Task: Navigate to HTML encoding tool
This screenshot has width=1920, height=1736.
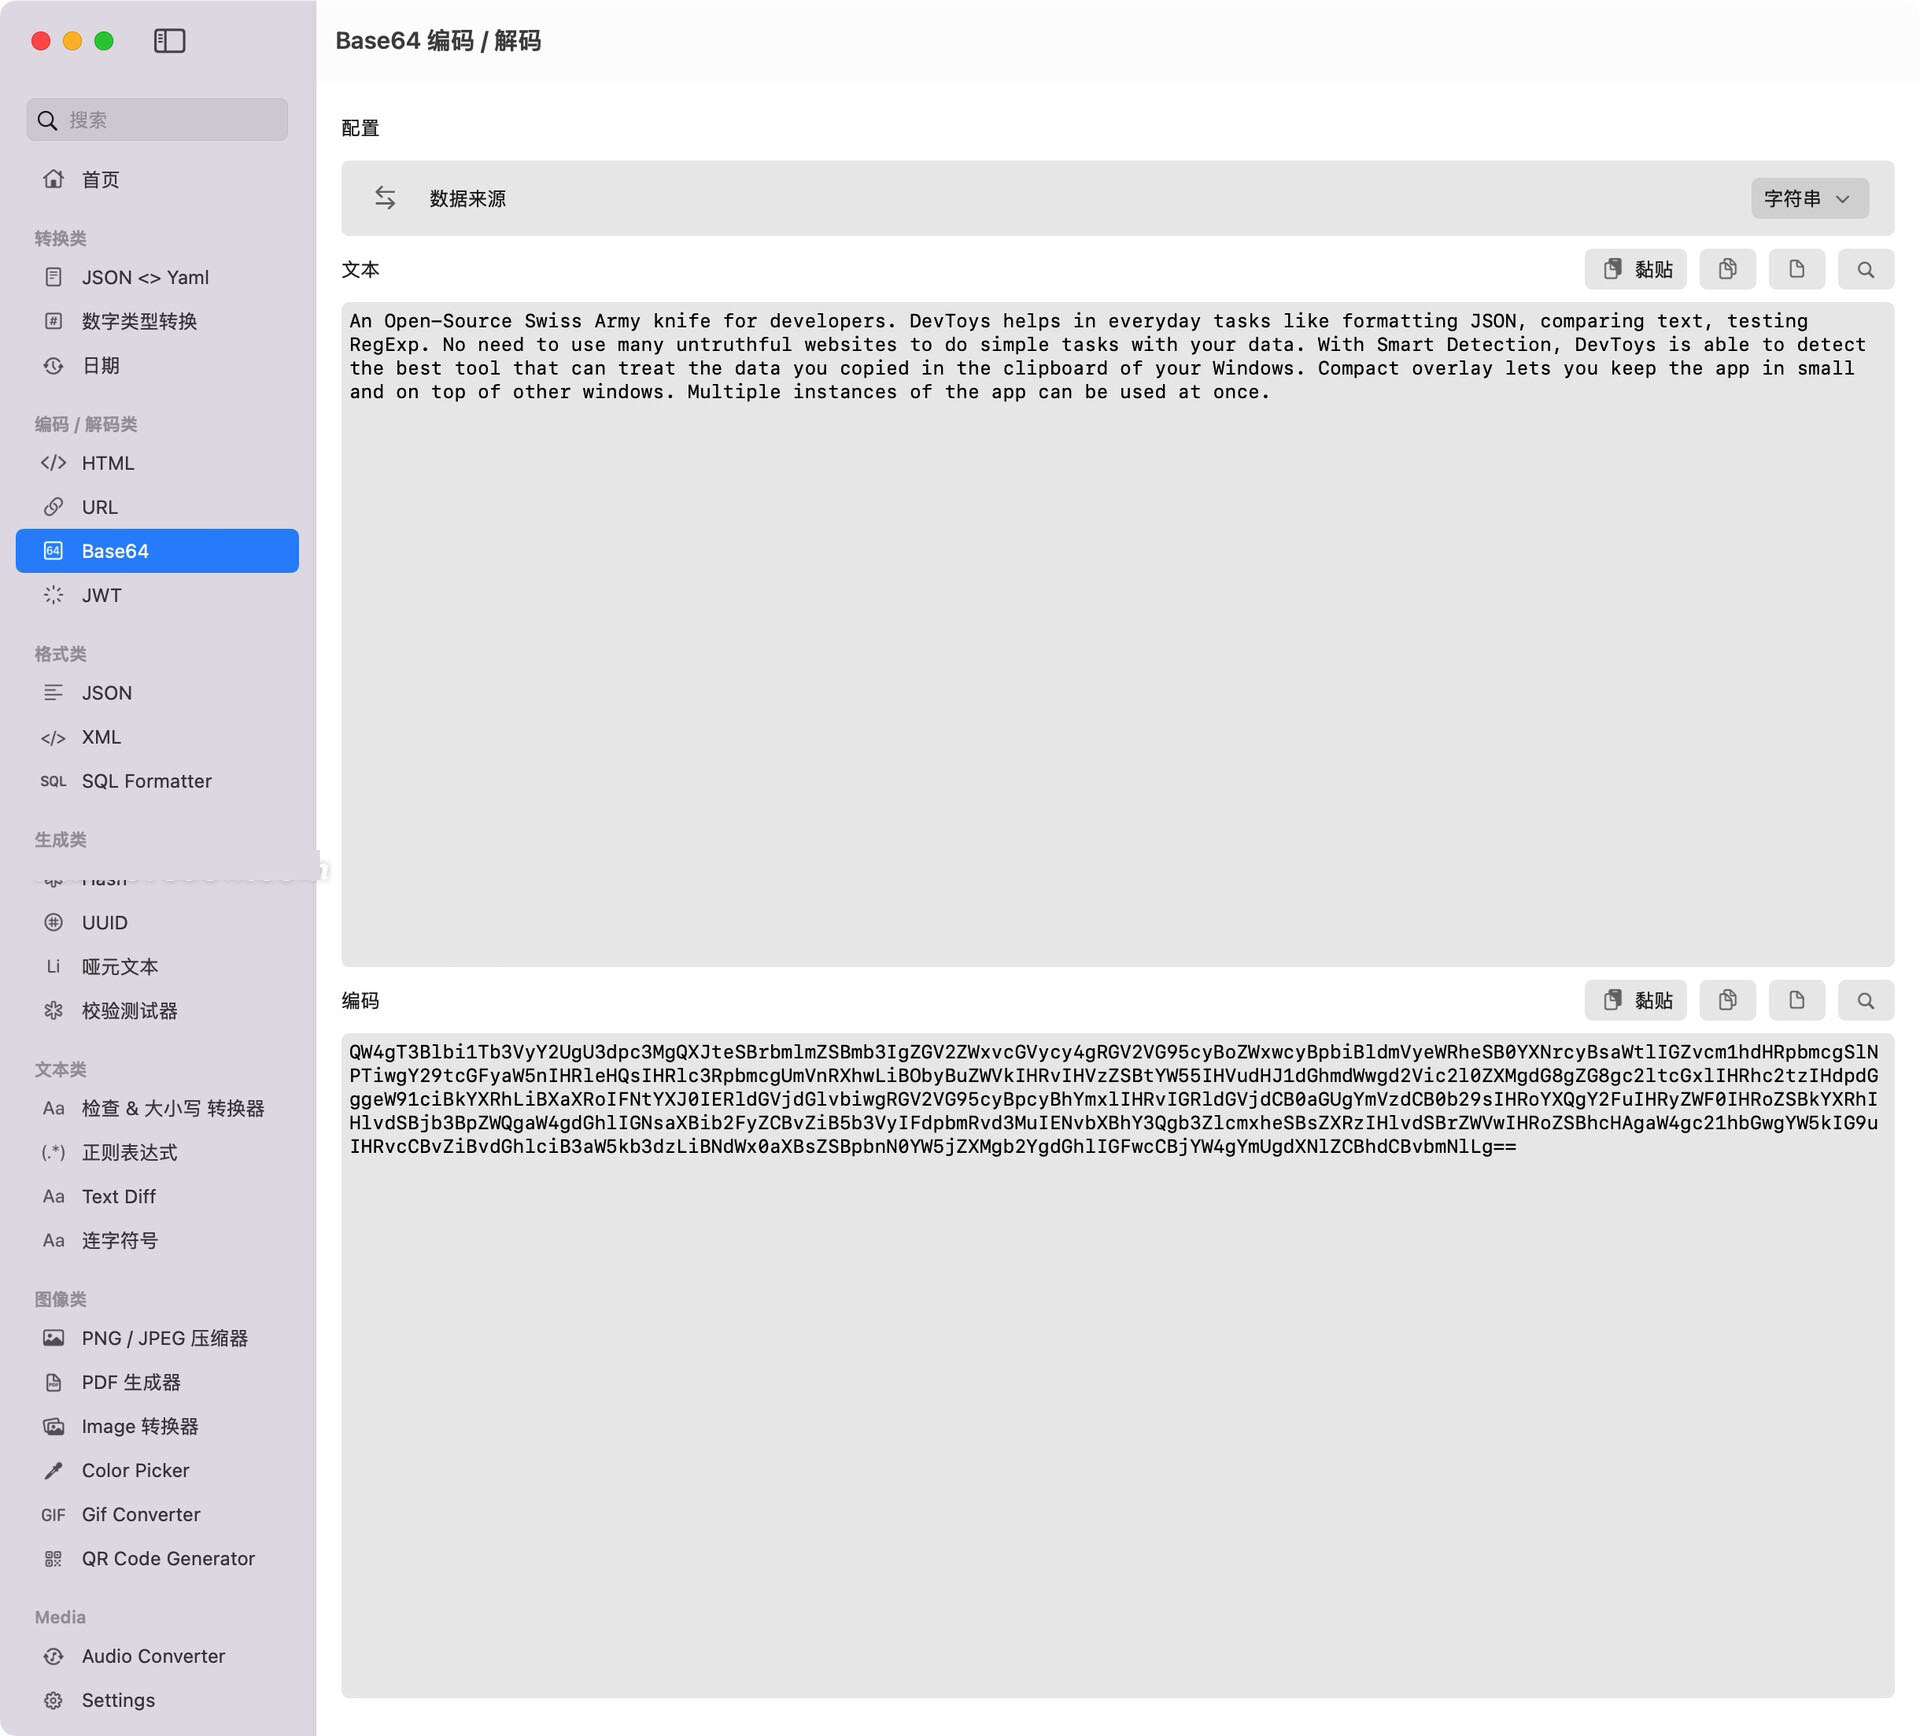Action: (105, 462)
